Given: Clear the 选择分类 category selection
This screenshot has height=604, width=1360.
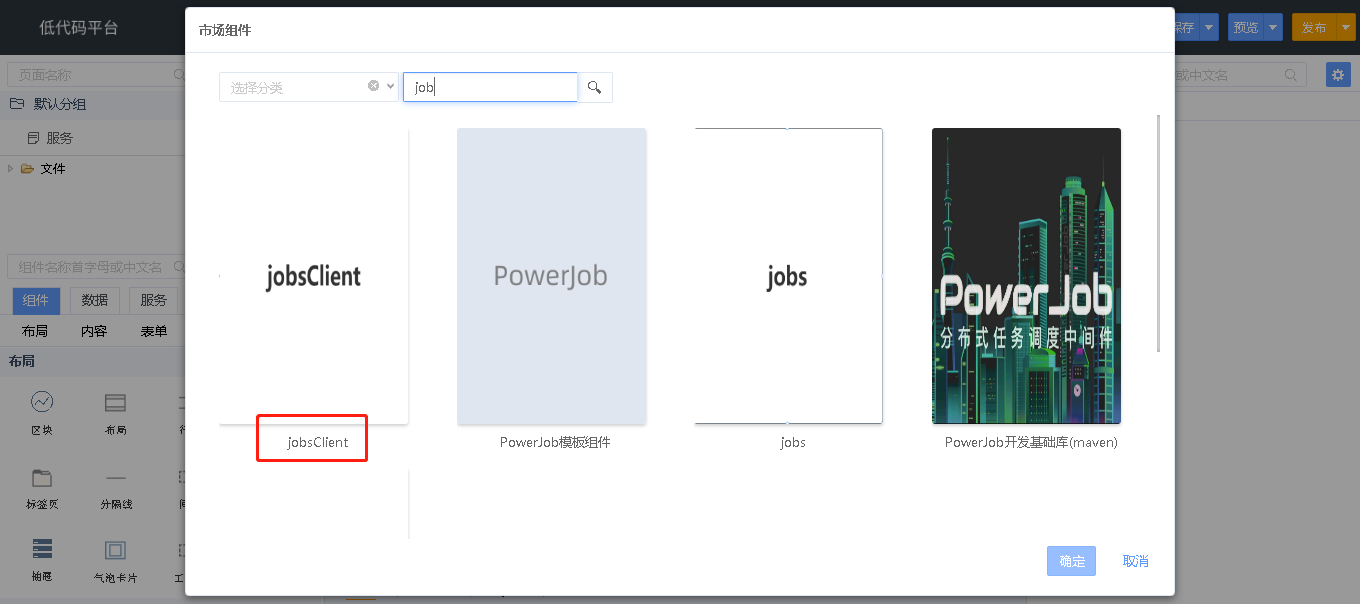Looking at the screenshot, I should pyautogui.click(x=374, y=86).
